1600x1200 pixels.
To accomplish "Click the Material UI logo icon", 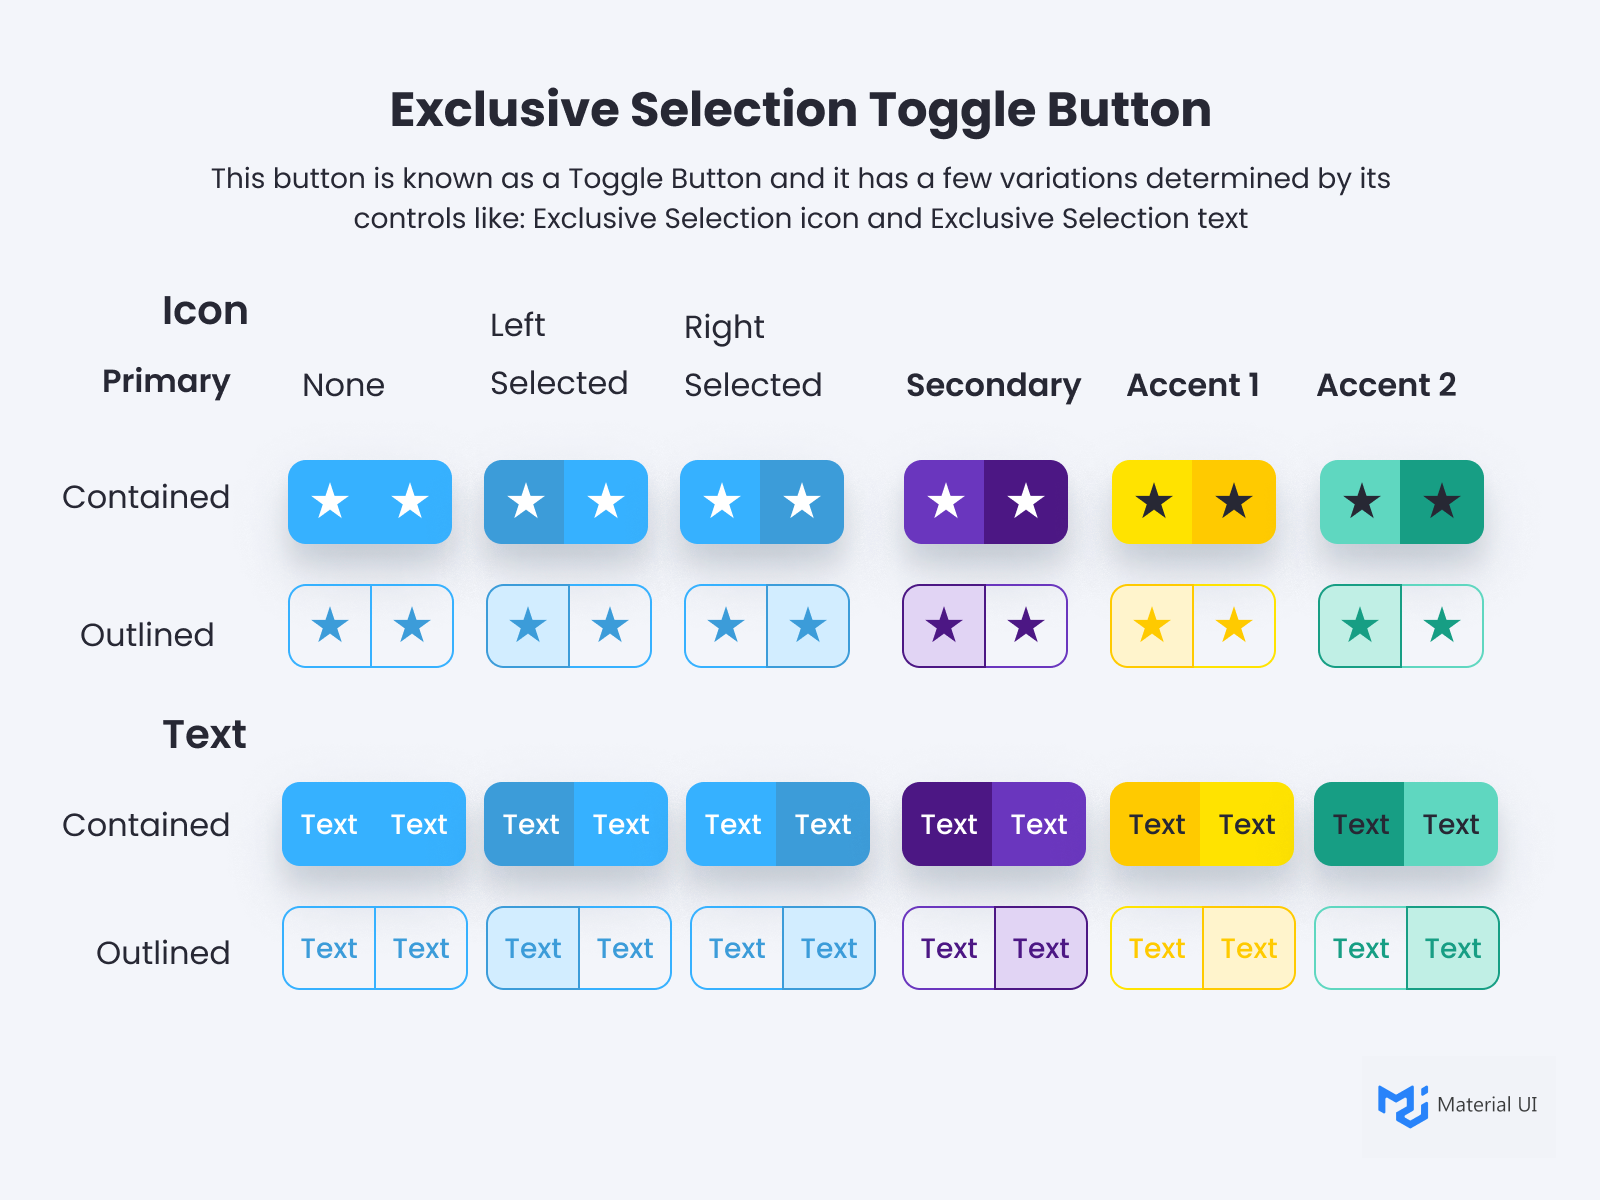I will (1402, 1105).
